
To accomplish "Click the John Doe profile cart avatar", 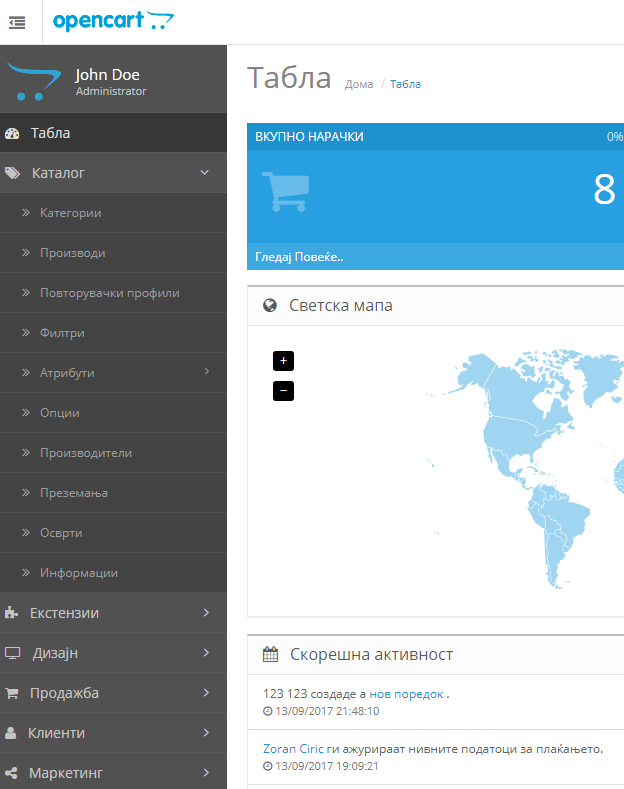I will pyautogui.click(x=34, y=82).
